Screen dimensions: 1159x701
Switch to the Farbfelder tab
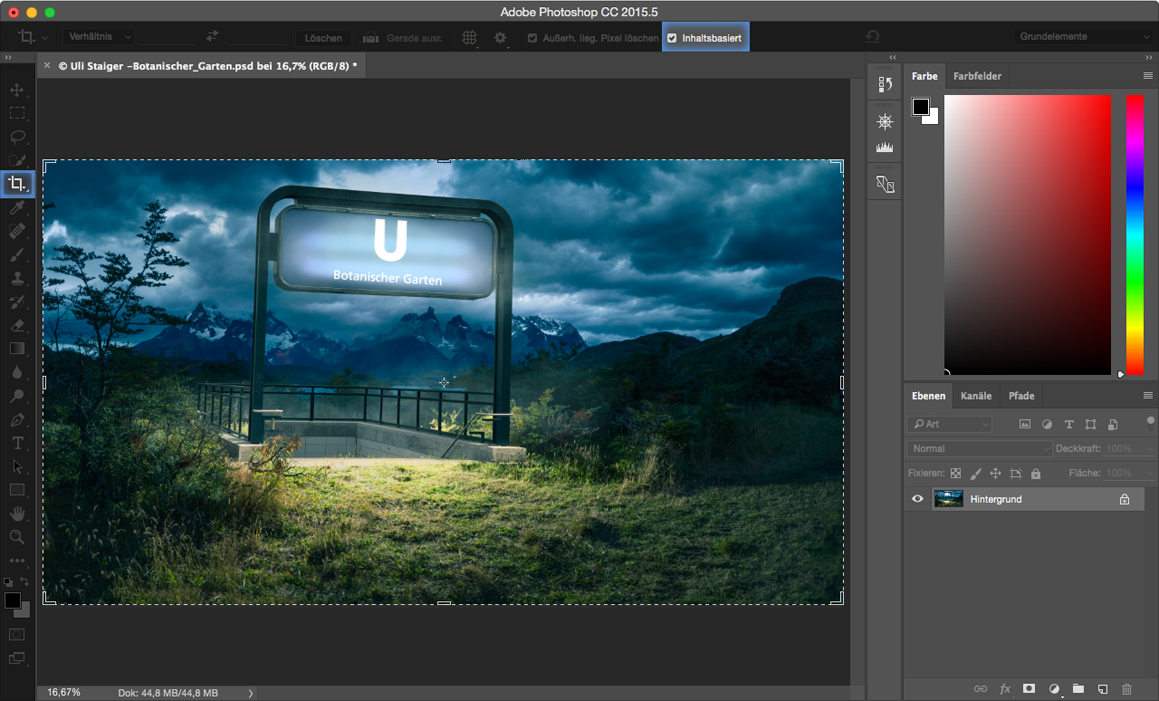(x=976, y=76)
